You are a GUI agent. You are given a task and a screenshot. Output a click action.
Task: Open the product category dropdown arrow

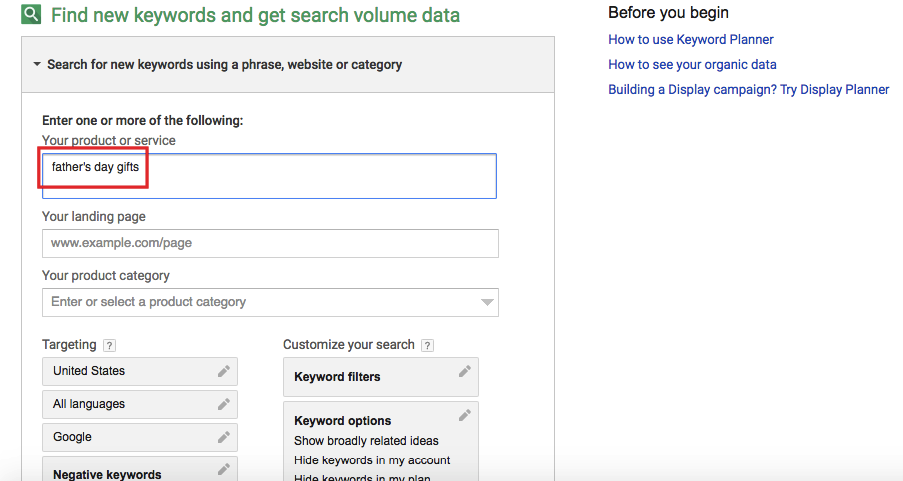[487, 302]
